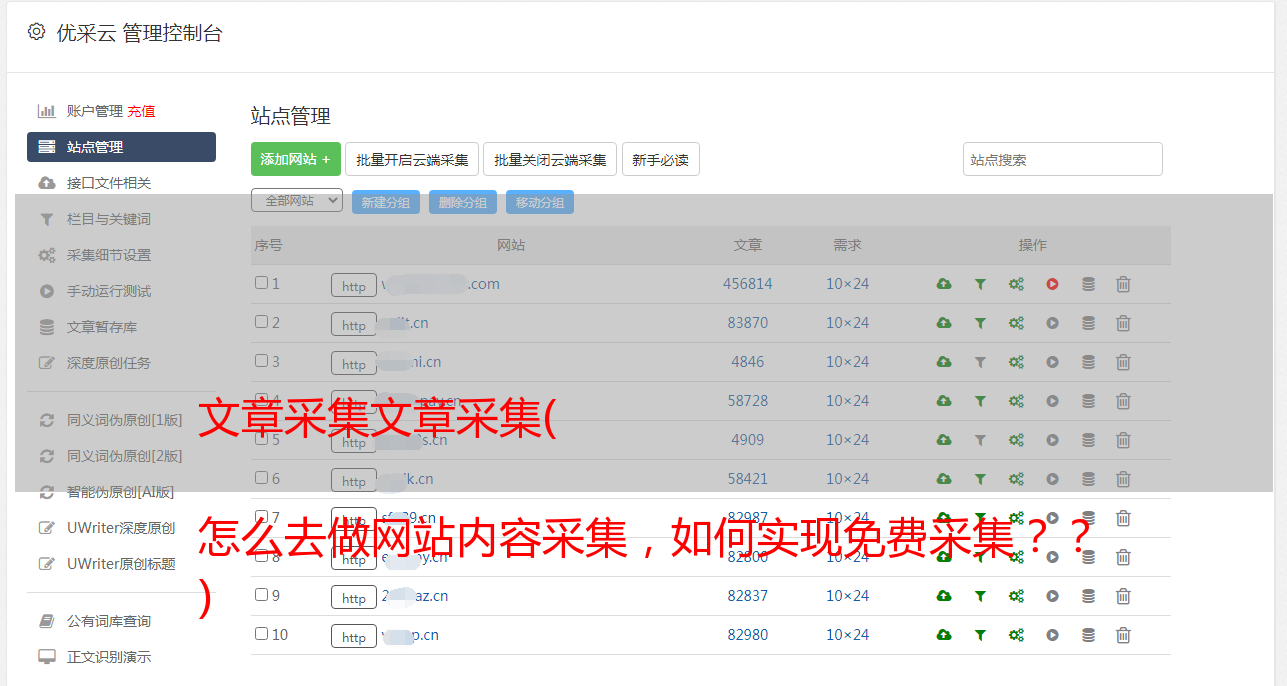Check the checkbox for site number 3
This screenshot has height=686, width=1287.
click(x=261, y=361)
